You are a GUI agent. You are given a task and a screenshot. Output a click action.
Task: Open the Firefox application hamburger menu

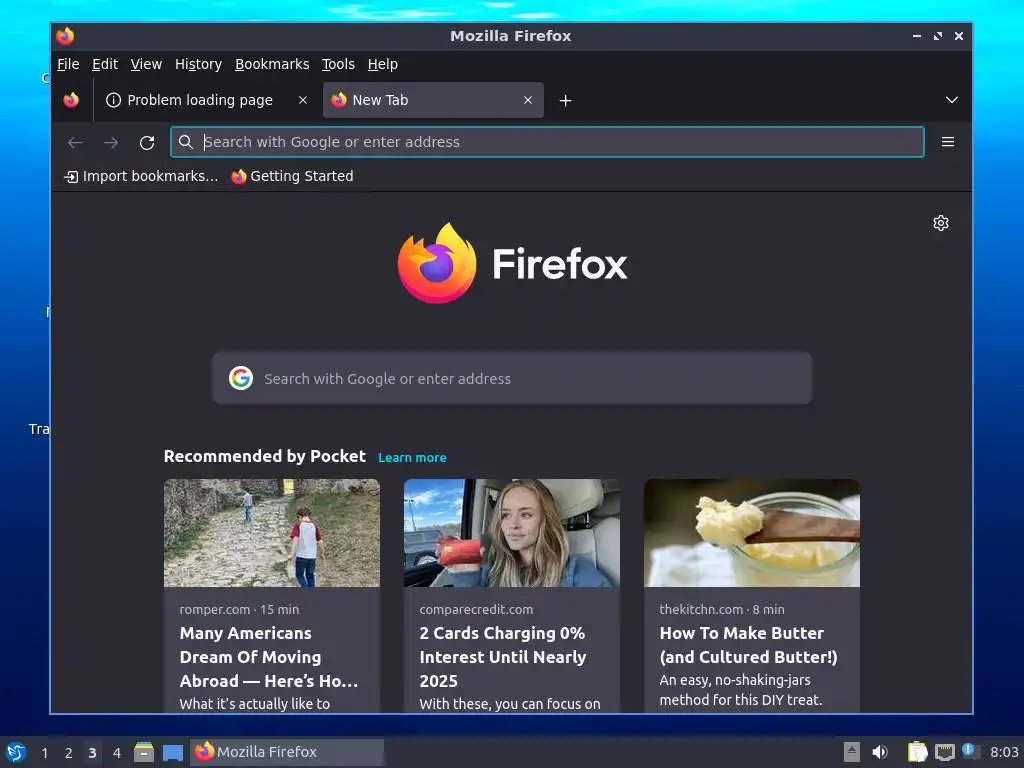point(948,142)
